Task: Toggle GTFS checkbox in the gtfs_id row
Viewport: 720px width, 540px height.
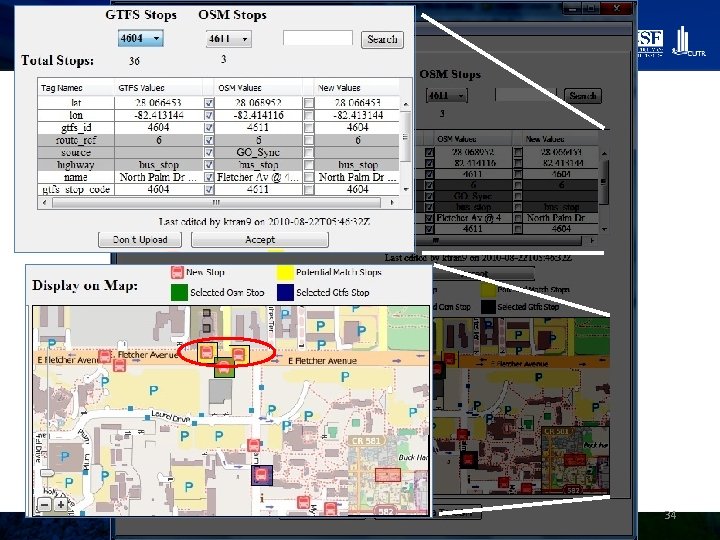Action: point(209,128)
